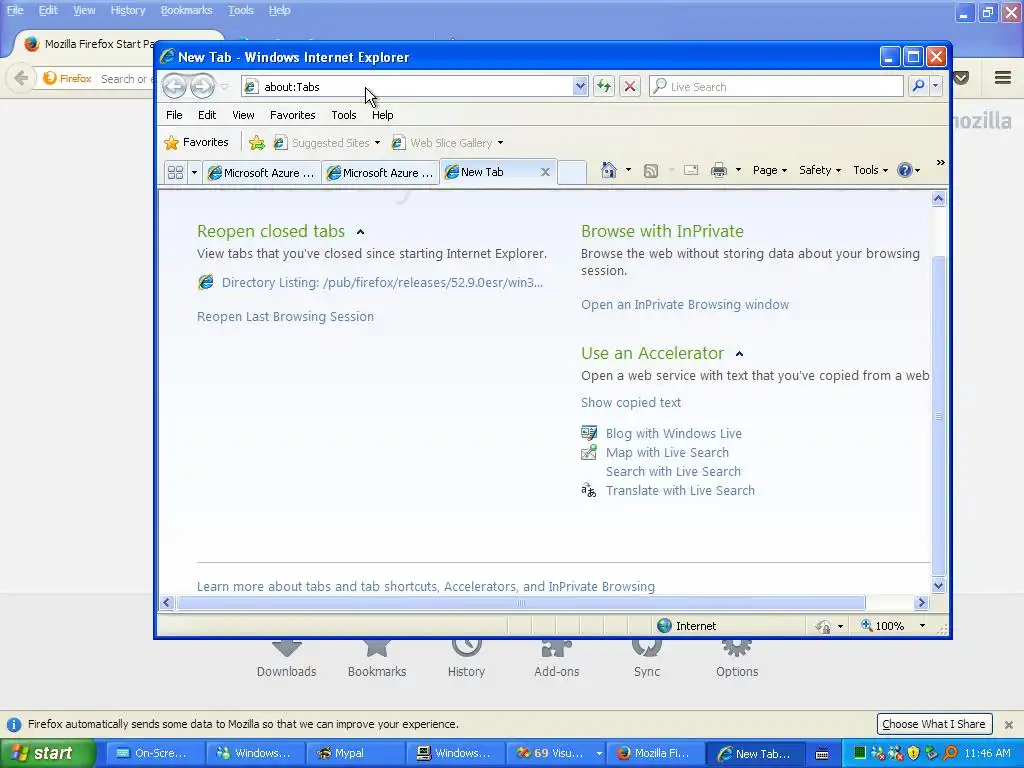The width and height of the screenshot is (1024, 768).
Task: Open the Safety dropdown menu
Action: pyautogui.click(x=820, y=170)
